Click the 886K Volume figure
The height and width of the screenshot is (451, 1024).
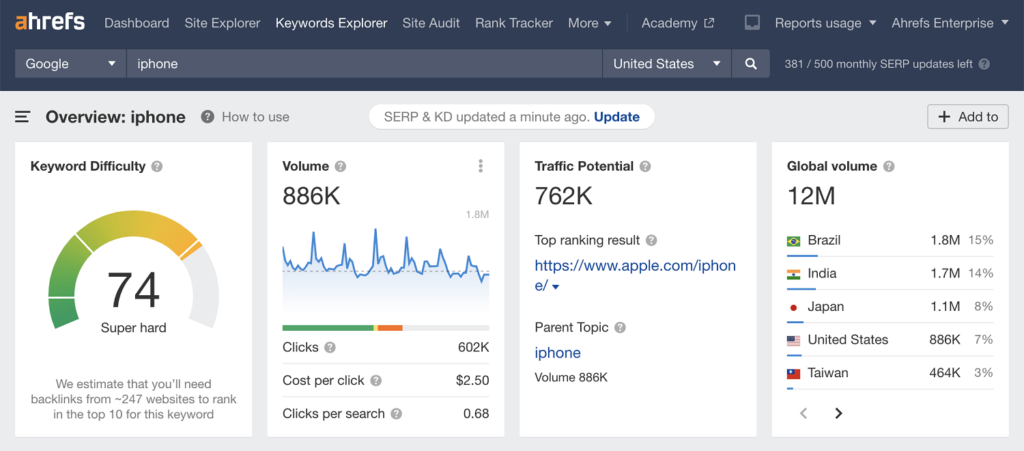click(312, 196)
